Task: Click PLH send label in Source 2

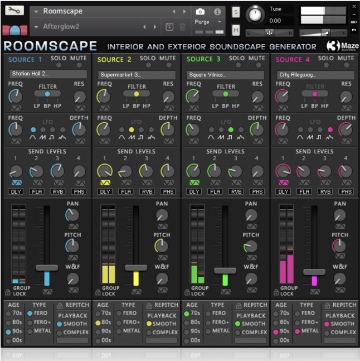Action: (x=126, y=192)
